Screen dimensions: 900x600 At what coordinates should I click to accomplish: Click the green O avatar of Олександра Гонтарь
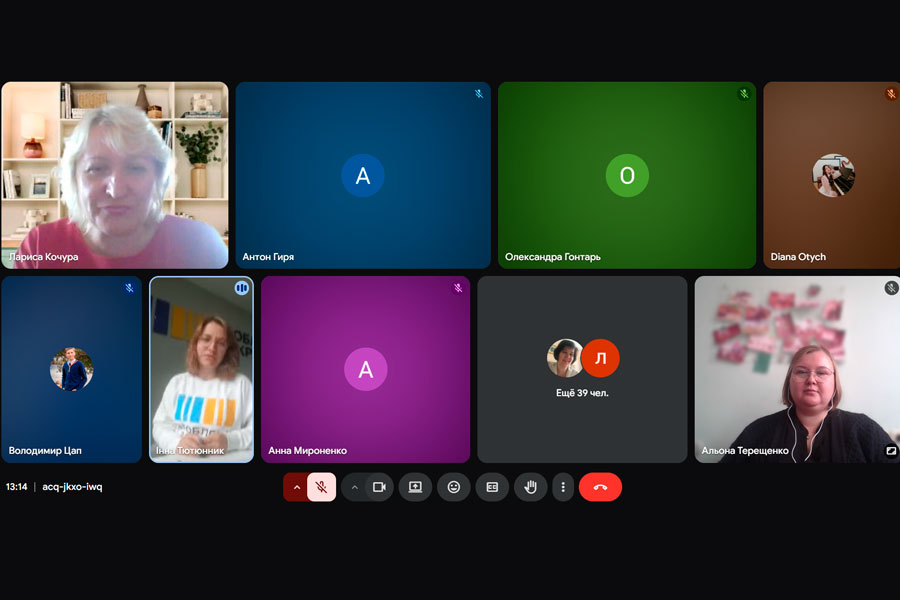(627, 175)
